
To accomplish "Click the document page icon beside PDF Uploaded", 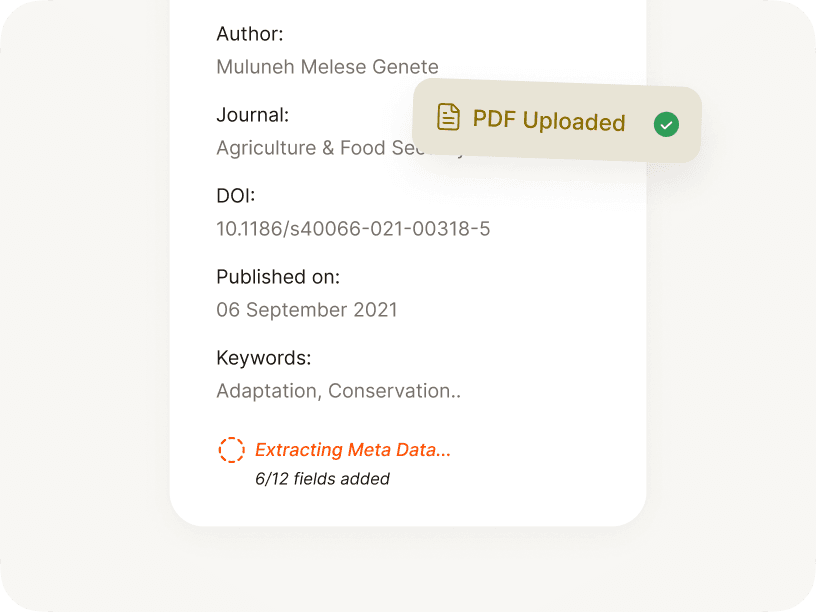I will click(x=450, y=119).
